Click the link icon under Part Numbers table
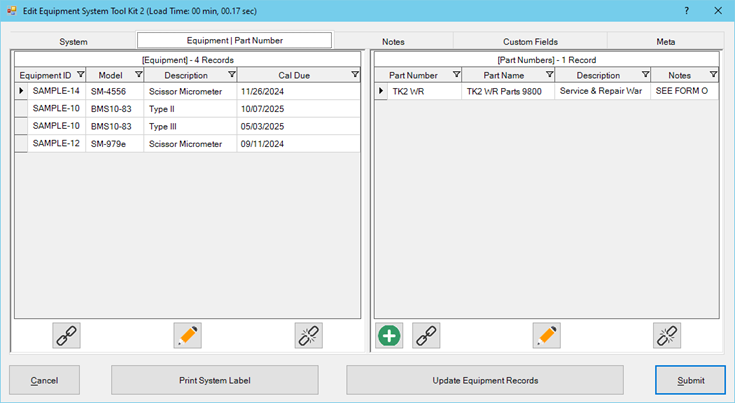 pos(426,336)
